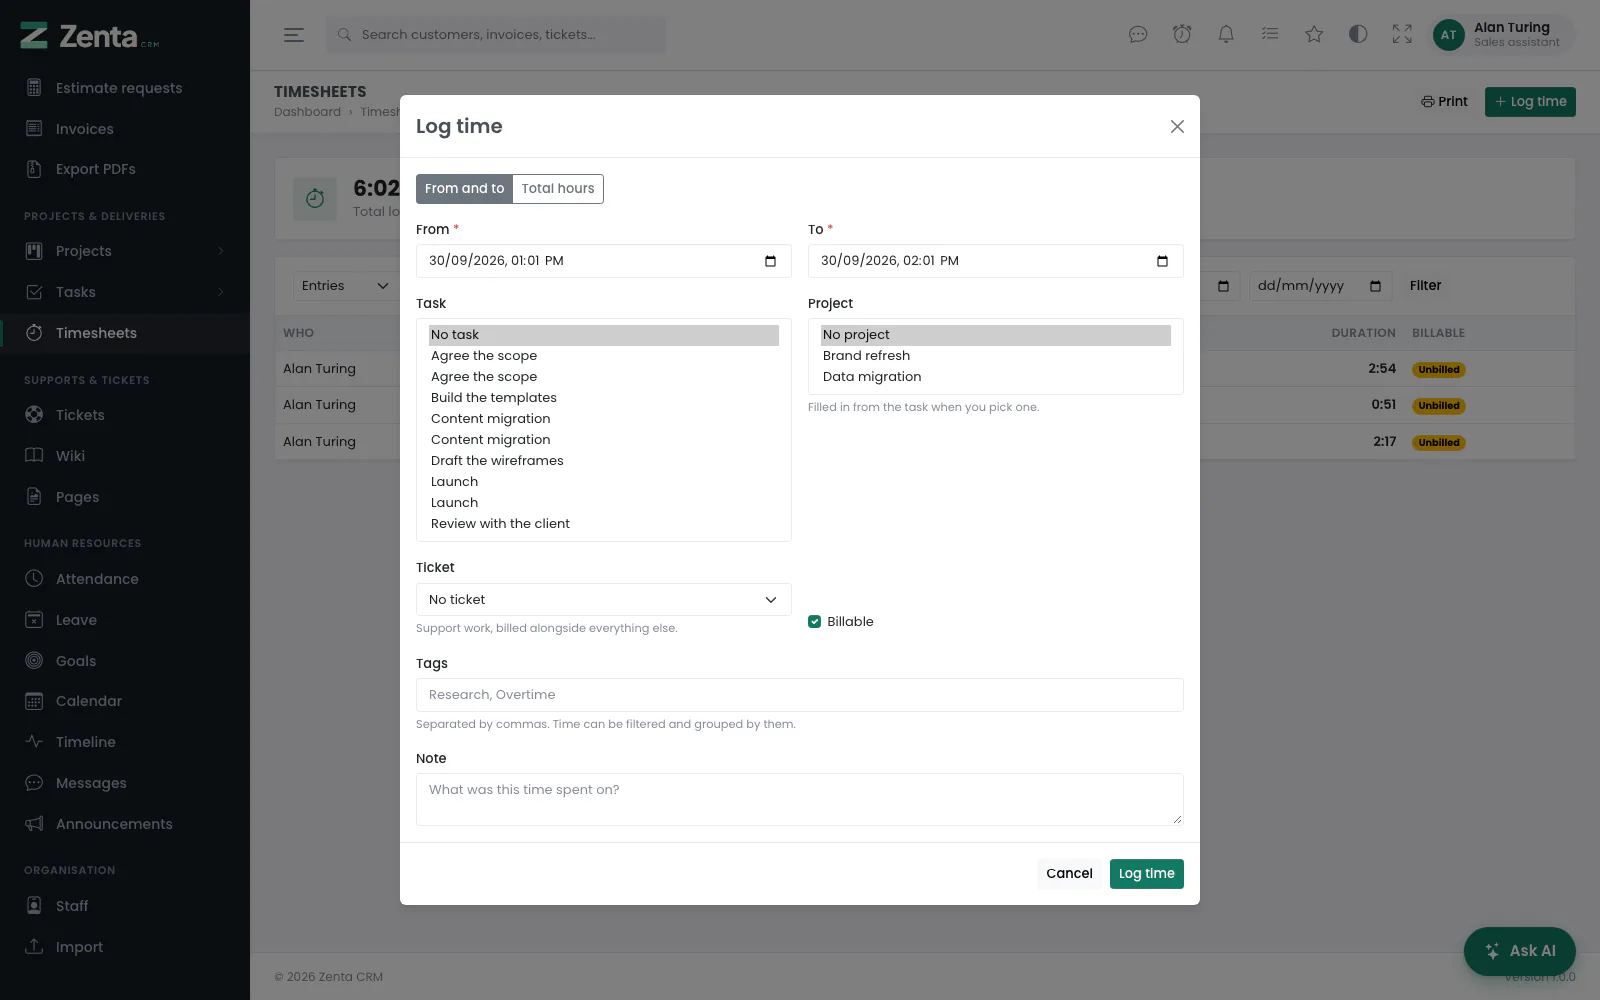Image resolution: width=1600 pixels, height=1000 pixels.
Task: Toggle the hamburger sidebar menu icon
Action: [x=294, y=35]
